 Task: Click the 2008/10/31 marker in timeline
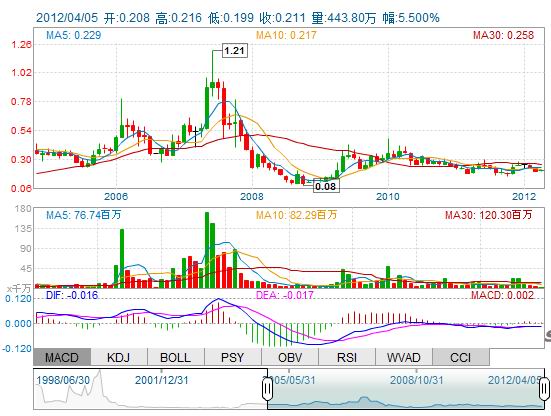tap(416, 380)
